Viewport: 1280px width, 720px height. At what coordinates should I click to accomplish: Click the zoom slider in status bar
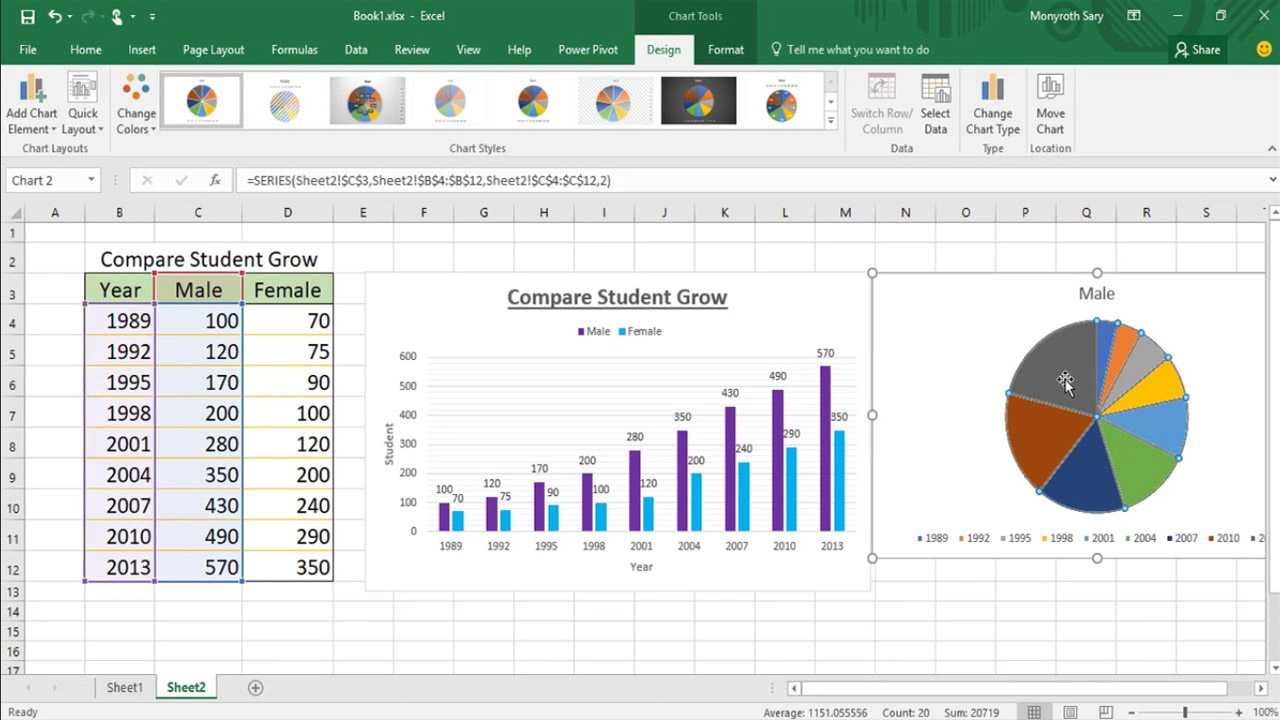click(1185, 712)
